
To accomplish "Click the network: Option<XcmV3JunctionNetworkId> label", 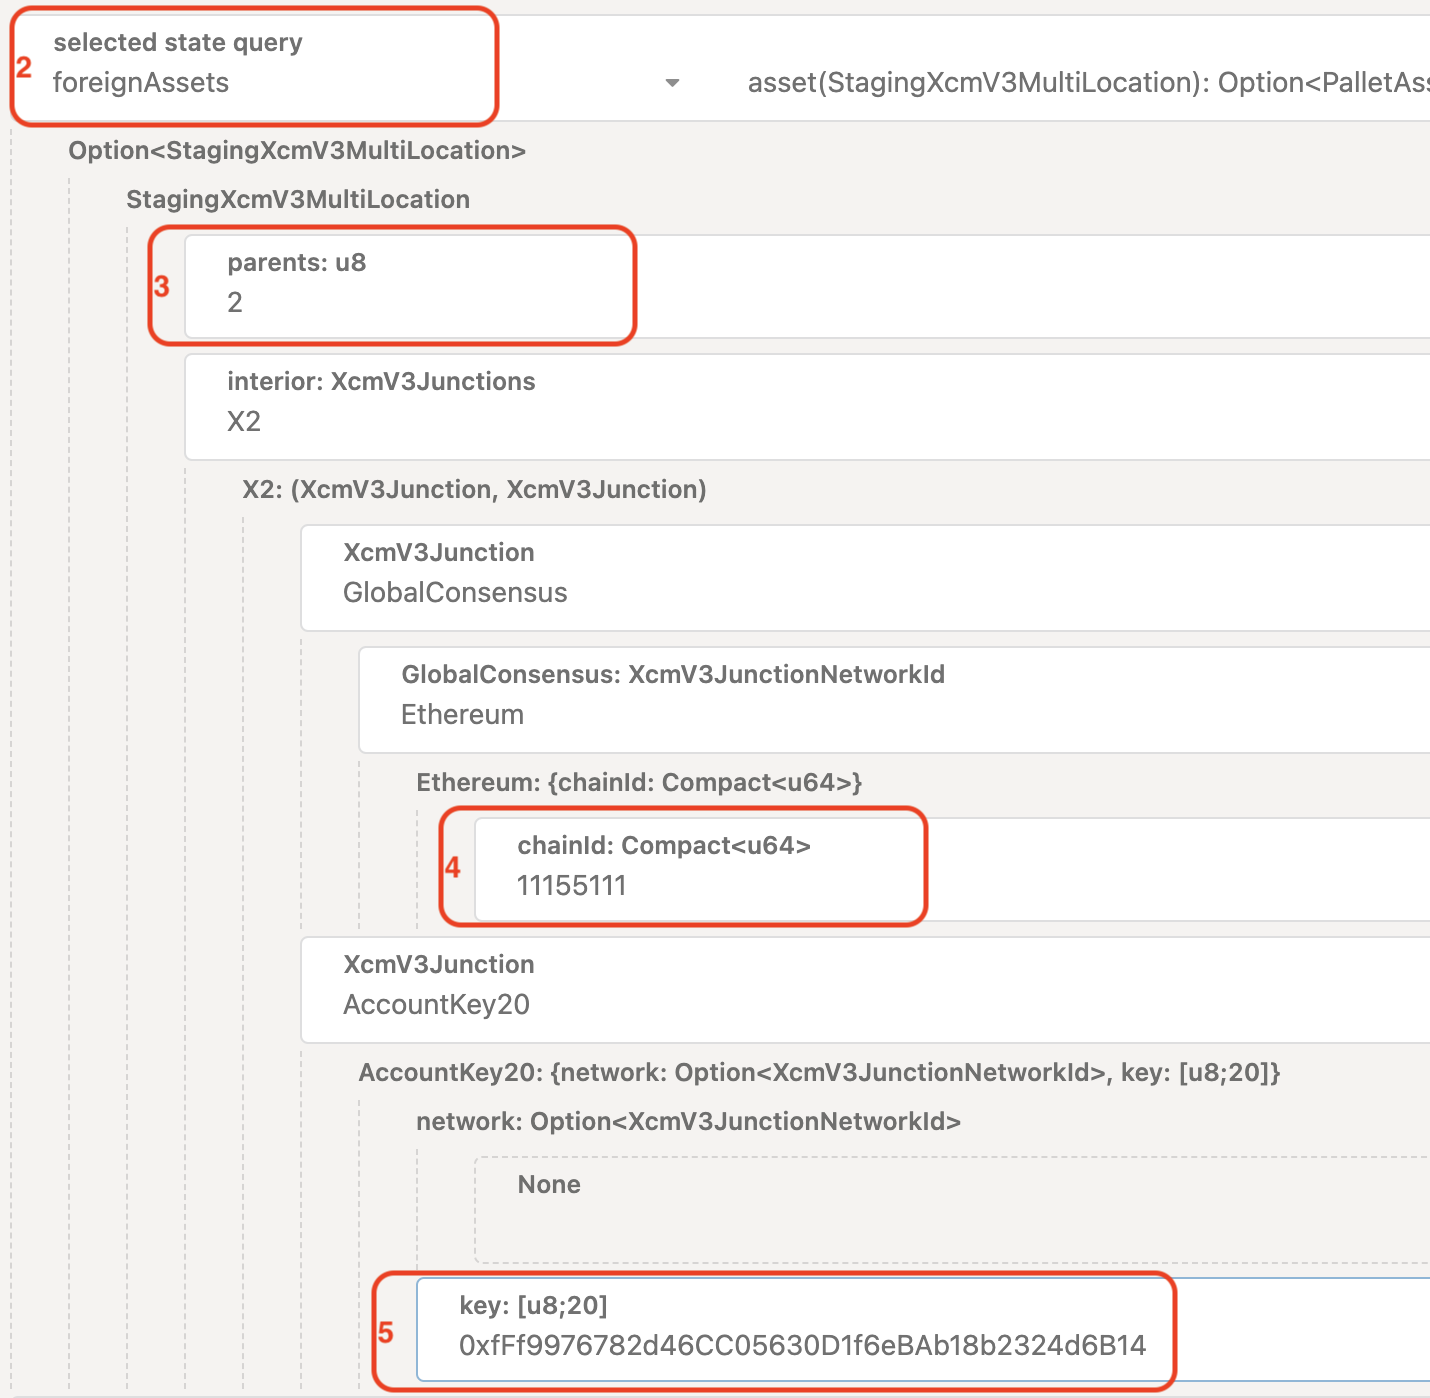I will 688,1121.
